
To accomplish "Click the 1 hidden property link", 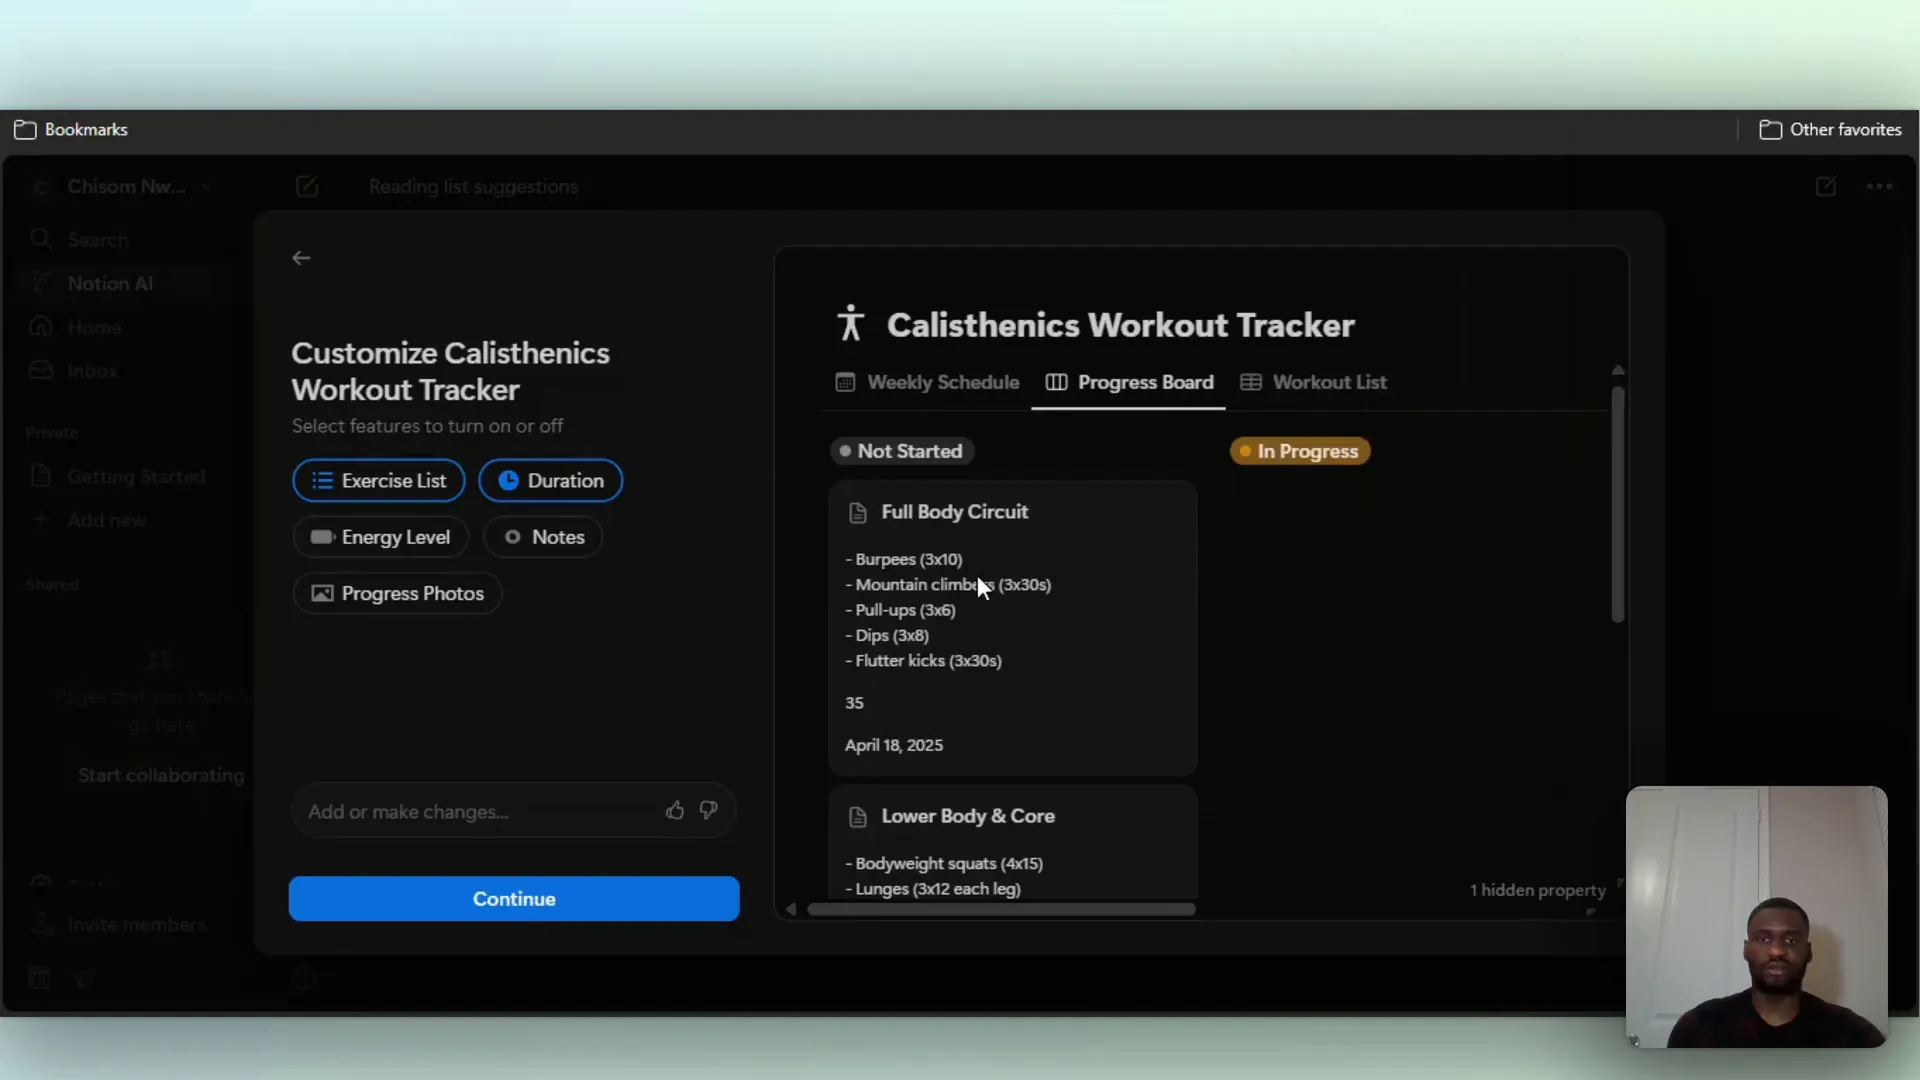I will [x=1537, y=890].
